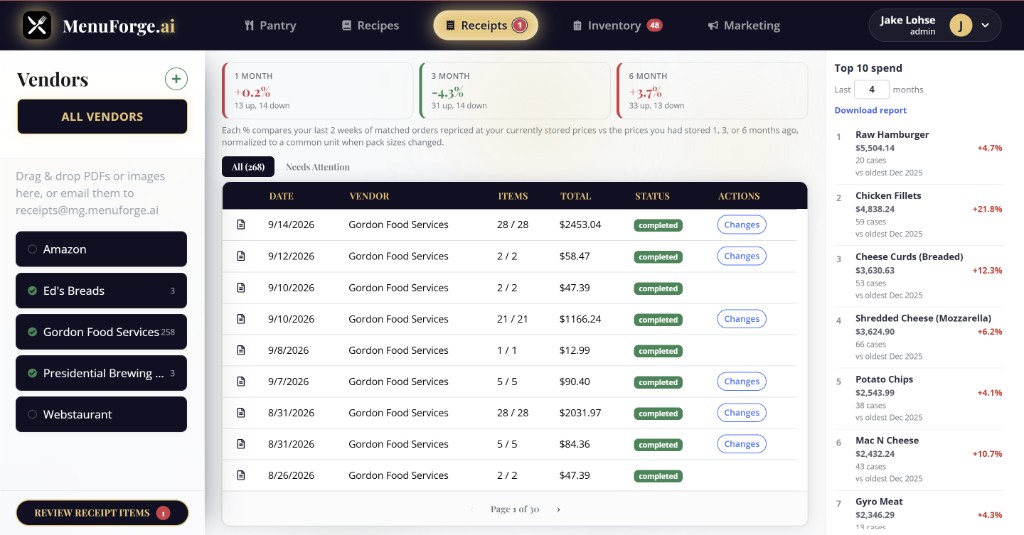Screen dimensions: 1024x535
Task: Open document icon for $84.36 receipt
Action: click(241, 444)
